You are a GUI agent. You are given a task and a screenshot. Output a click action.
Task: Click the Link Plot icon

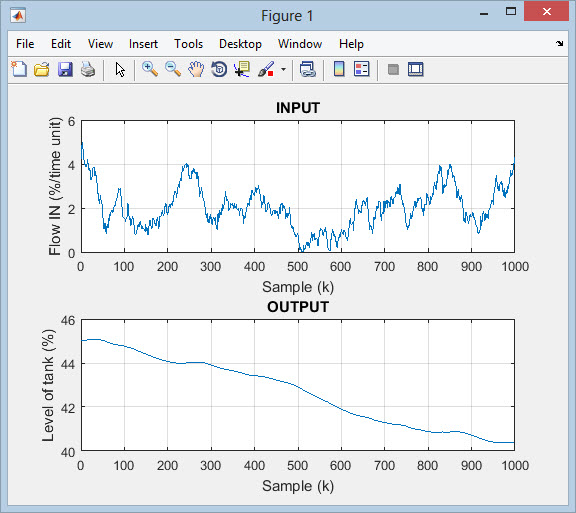(x=307, y=69)
